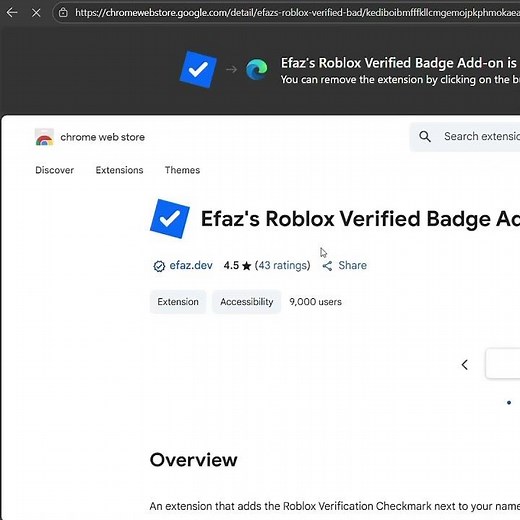The width and height of the screenshot is (520, 520).
Task: Select the Accessibility category chip
Action: (247, 302)
